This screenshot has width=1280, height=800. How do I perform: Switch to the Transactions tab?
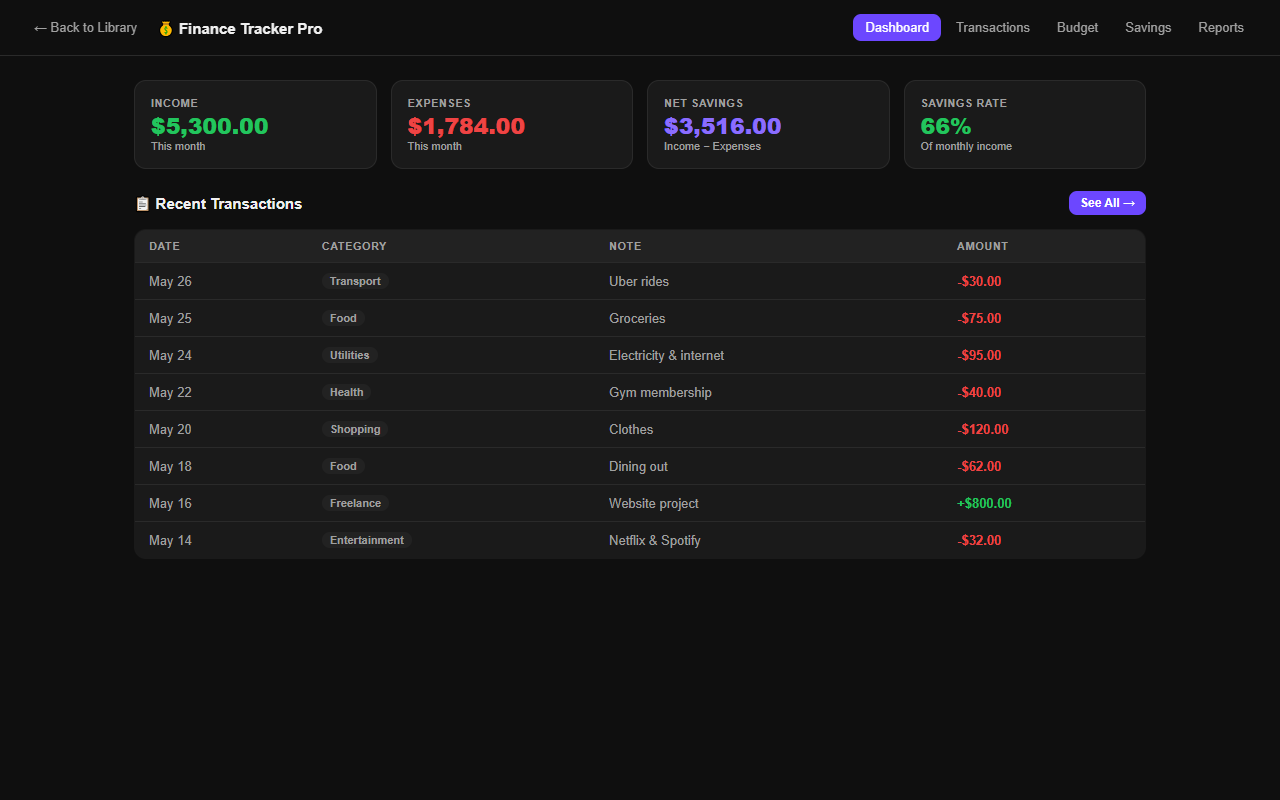coord(993,28)
